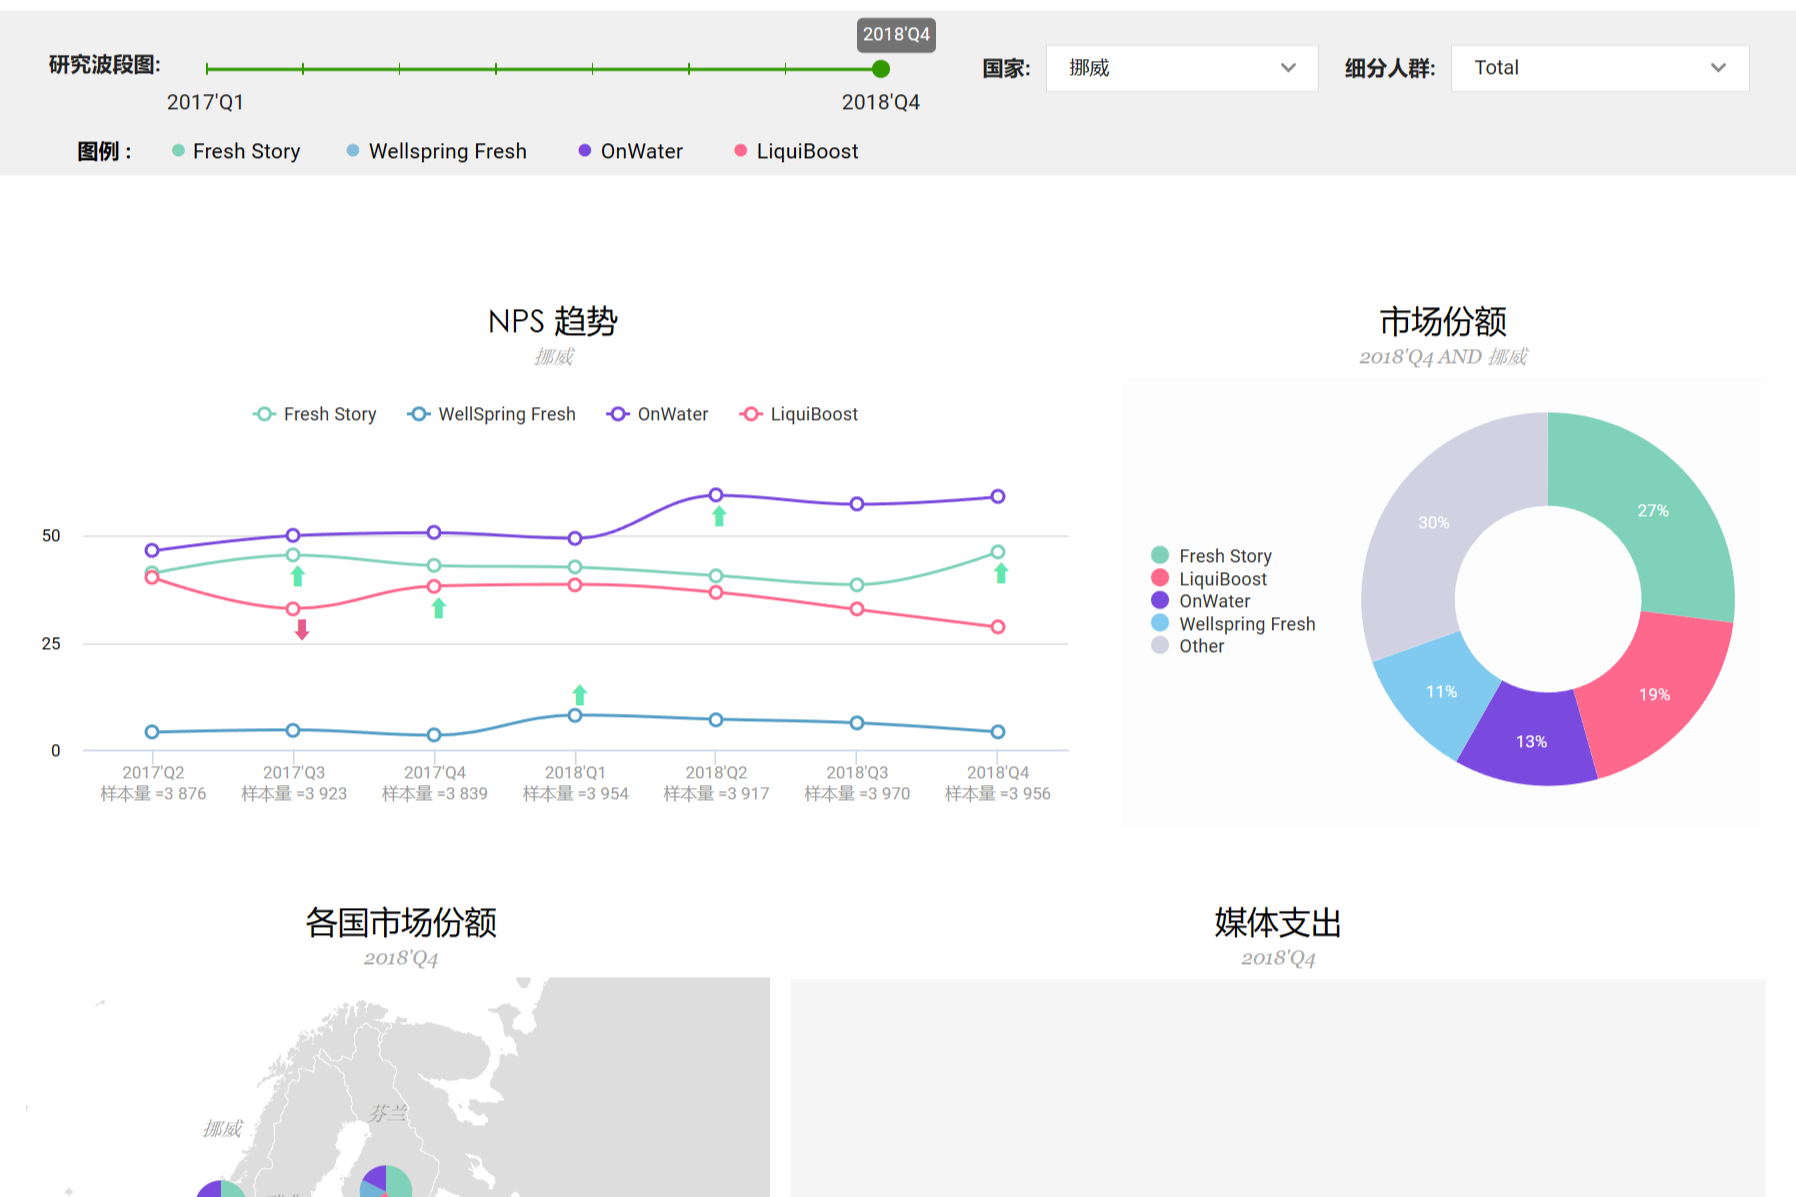Screen dimensions: 1796x1197
Task: Toggle Other in the market share legend
Action: point(1200,646)
